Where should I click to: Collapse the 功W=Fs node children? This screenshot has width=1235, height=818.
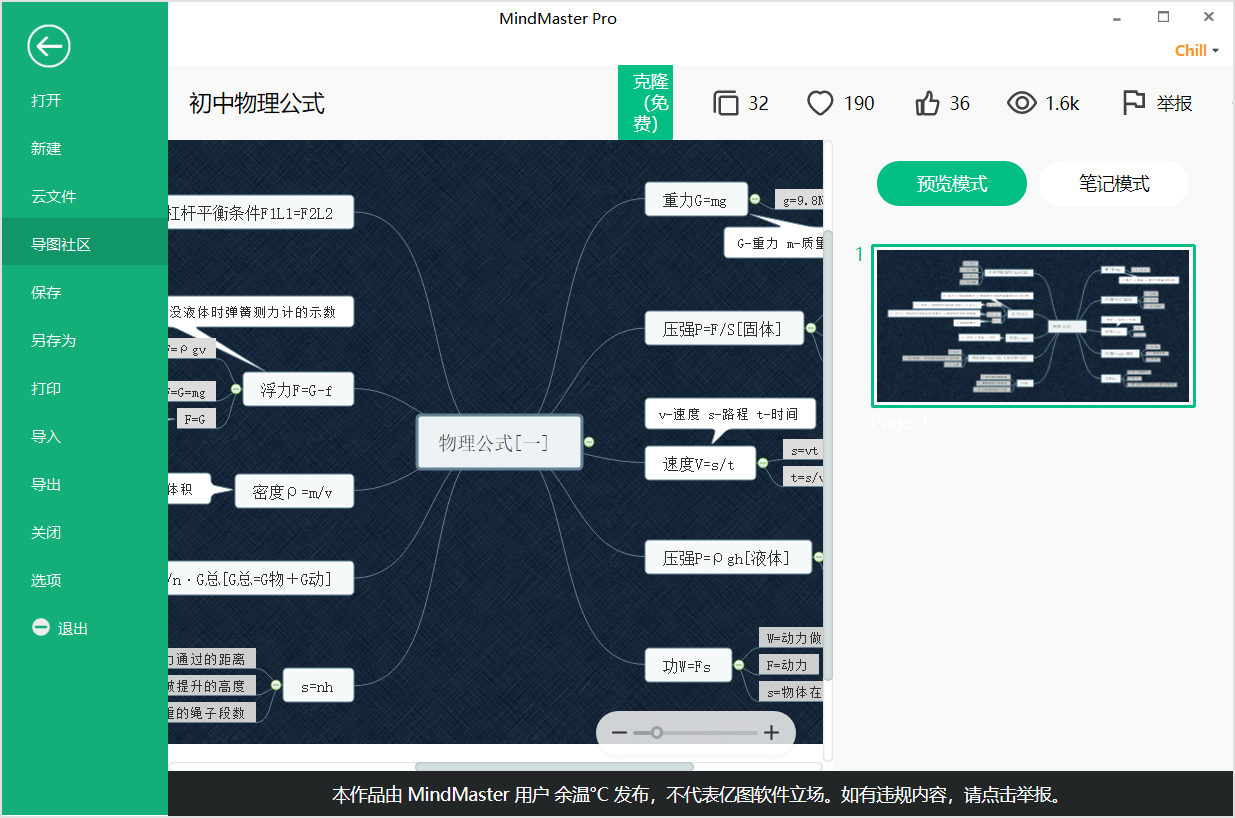coord(738,665)
